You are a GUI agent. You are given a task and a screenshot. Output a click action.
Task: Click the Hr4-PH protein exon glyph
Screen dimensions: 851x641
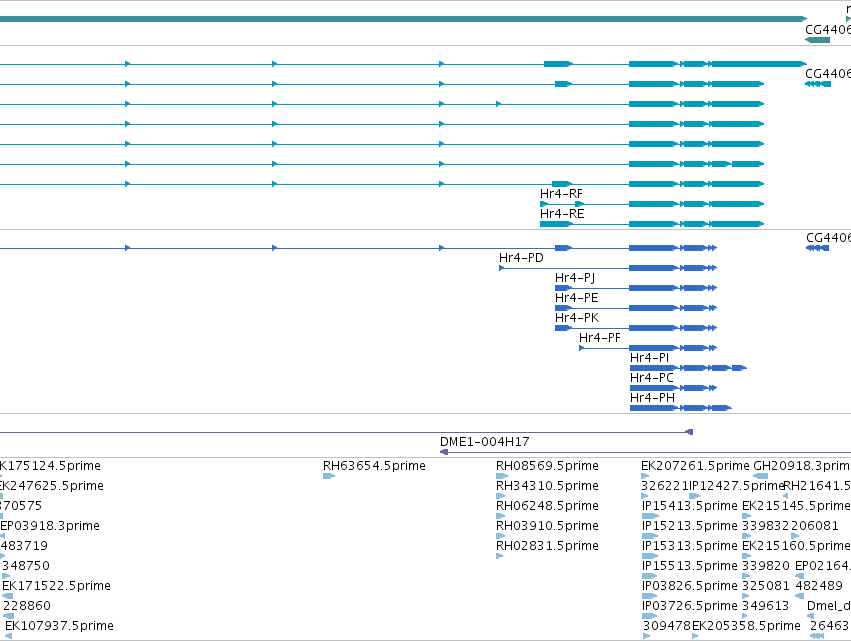(681, 408)
